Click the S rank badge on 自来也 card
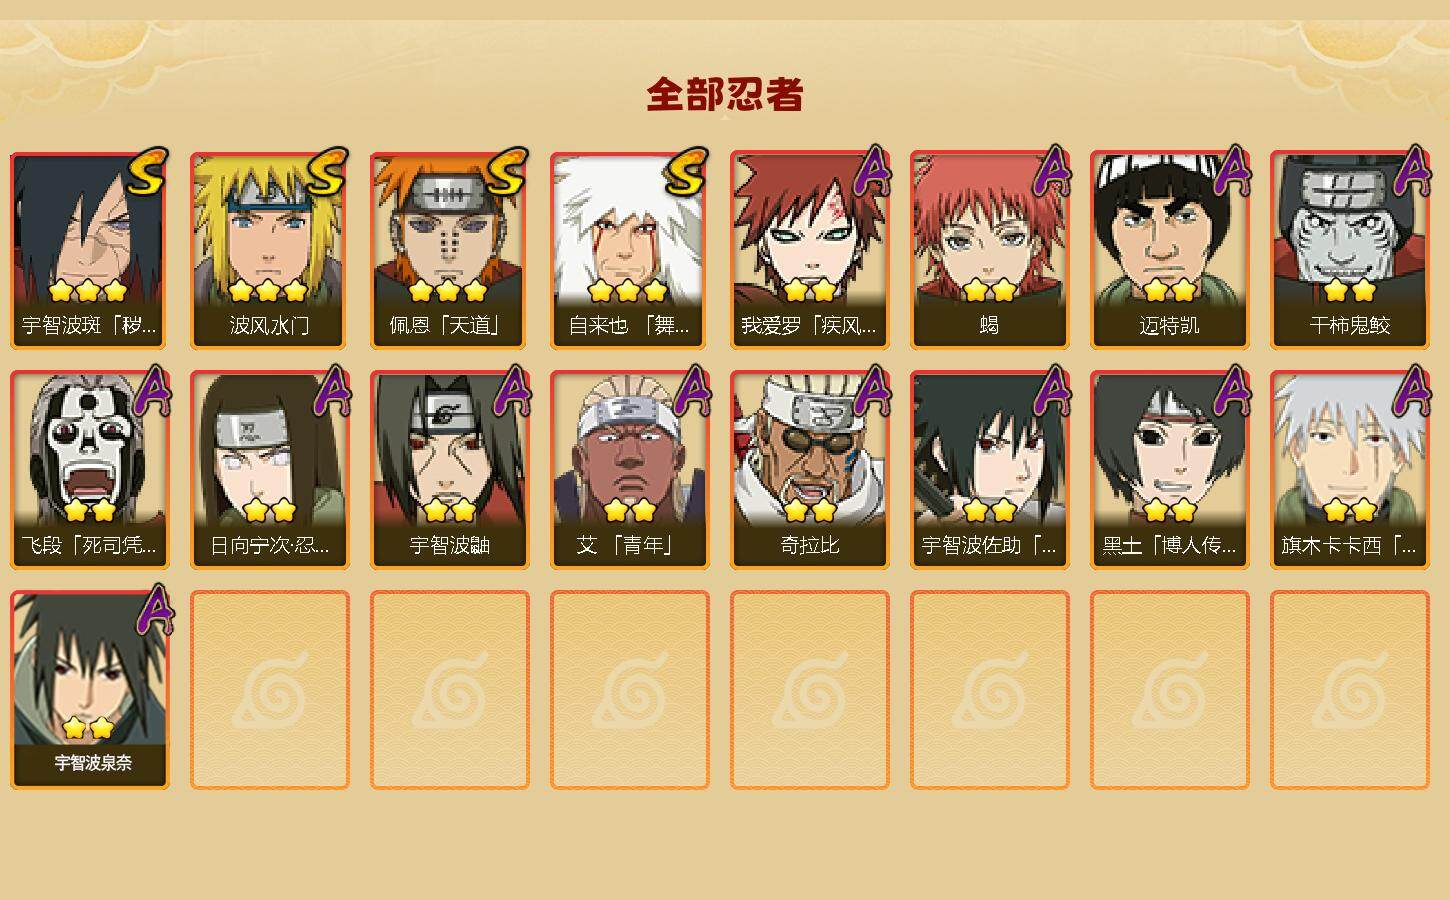1450x900 pixels. click(x=687, y=172)
